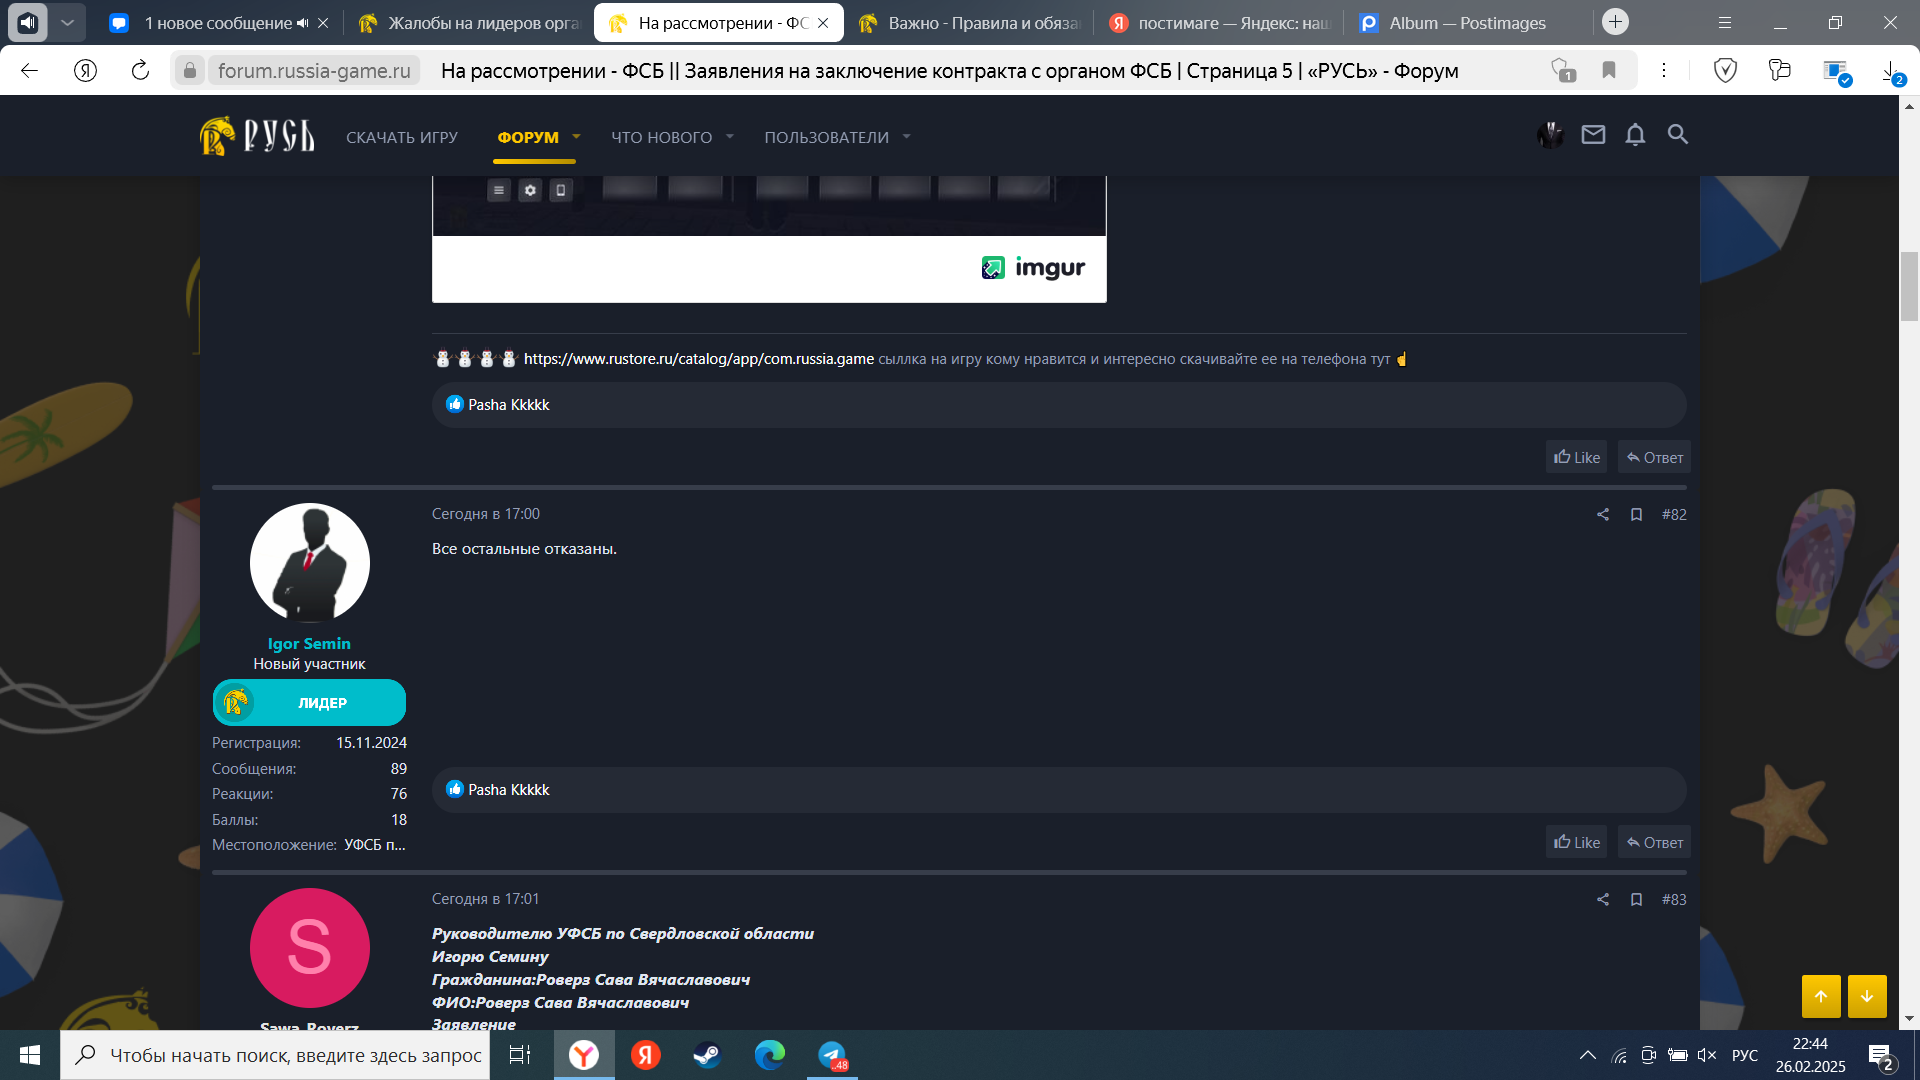1920x1080 pixels.
Task: Like post #82 by Igor Semin
Action: pyautogui.click(x=1576, y=842)
